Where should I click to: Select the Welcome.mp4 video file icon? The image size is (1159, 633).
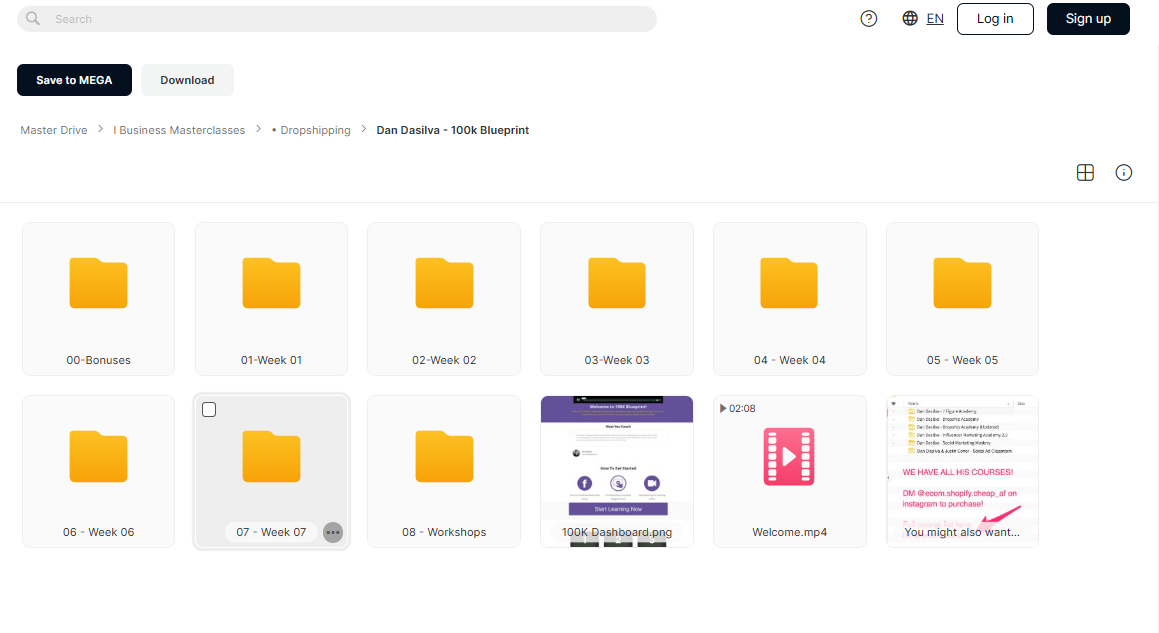[789, 456]
